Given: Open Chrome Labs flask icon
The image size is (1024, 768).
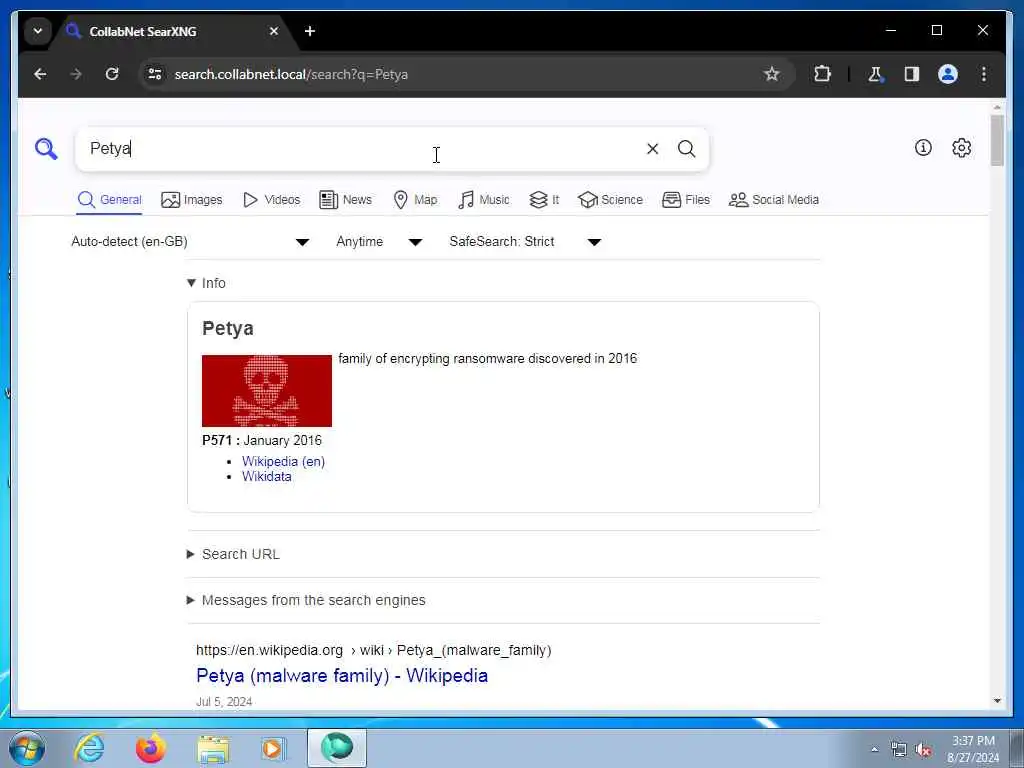Looking at the screenshot, I should [x=875, y=74].
